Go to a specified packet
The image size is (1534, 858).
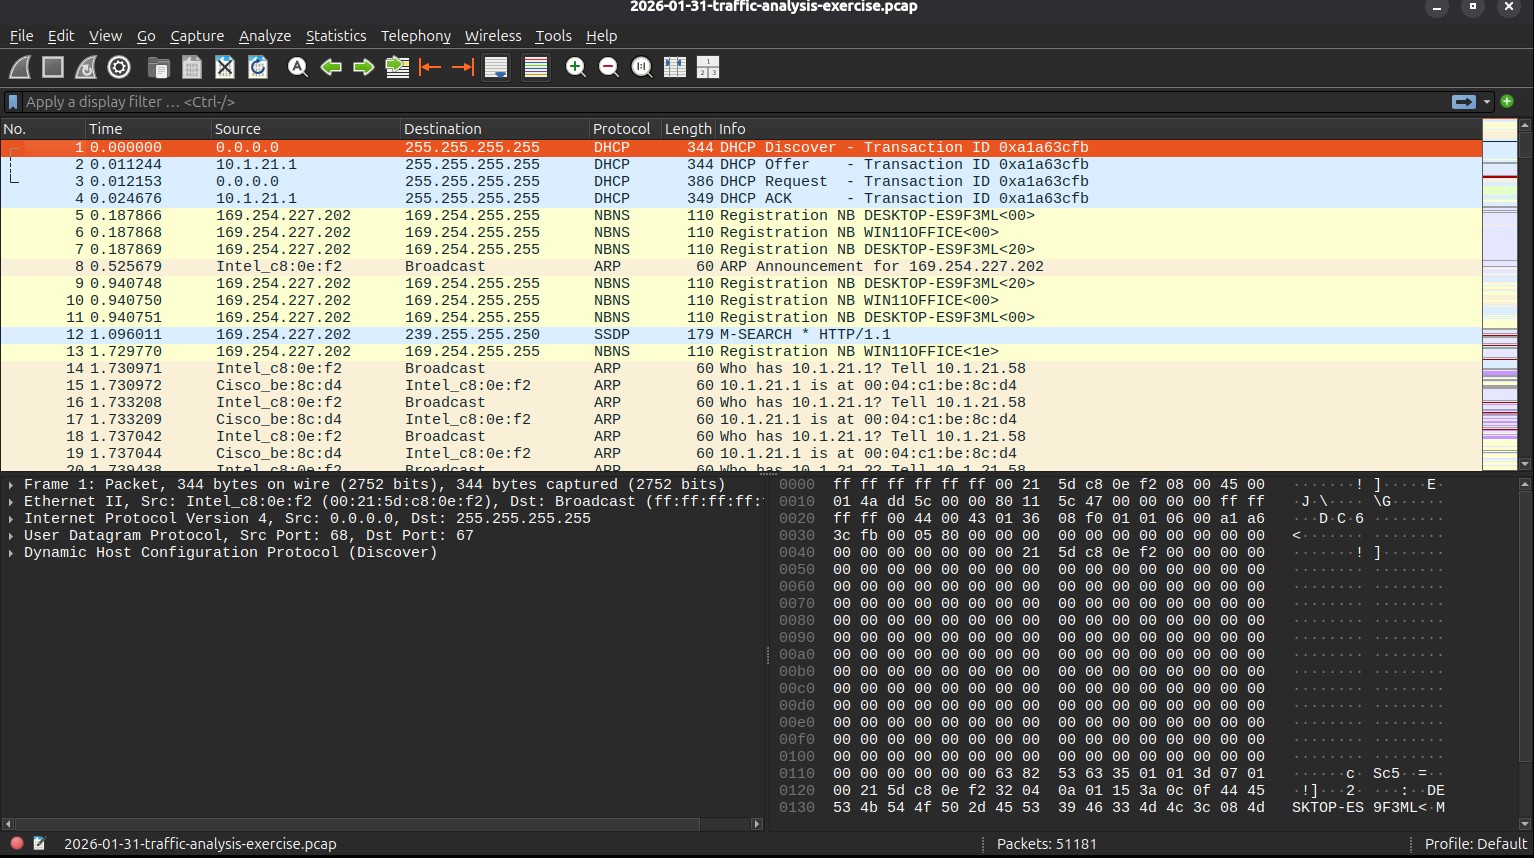[x=397, y=67]
